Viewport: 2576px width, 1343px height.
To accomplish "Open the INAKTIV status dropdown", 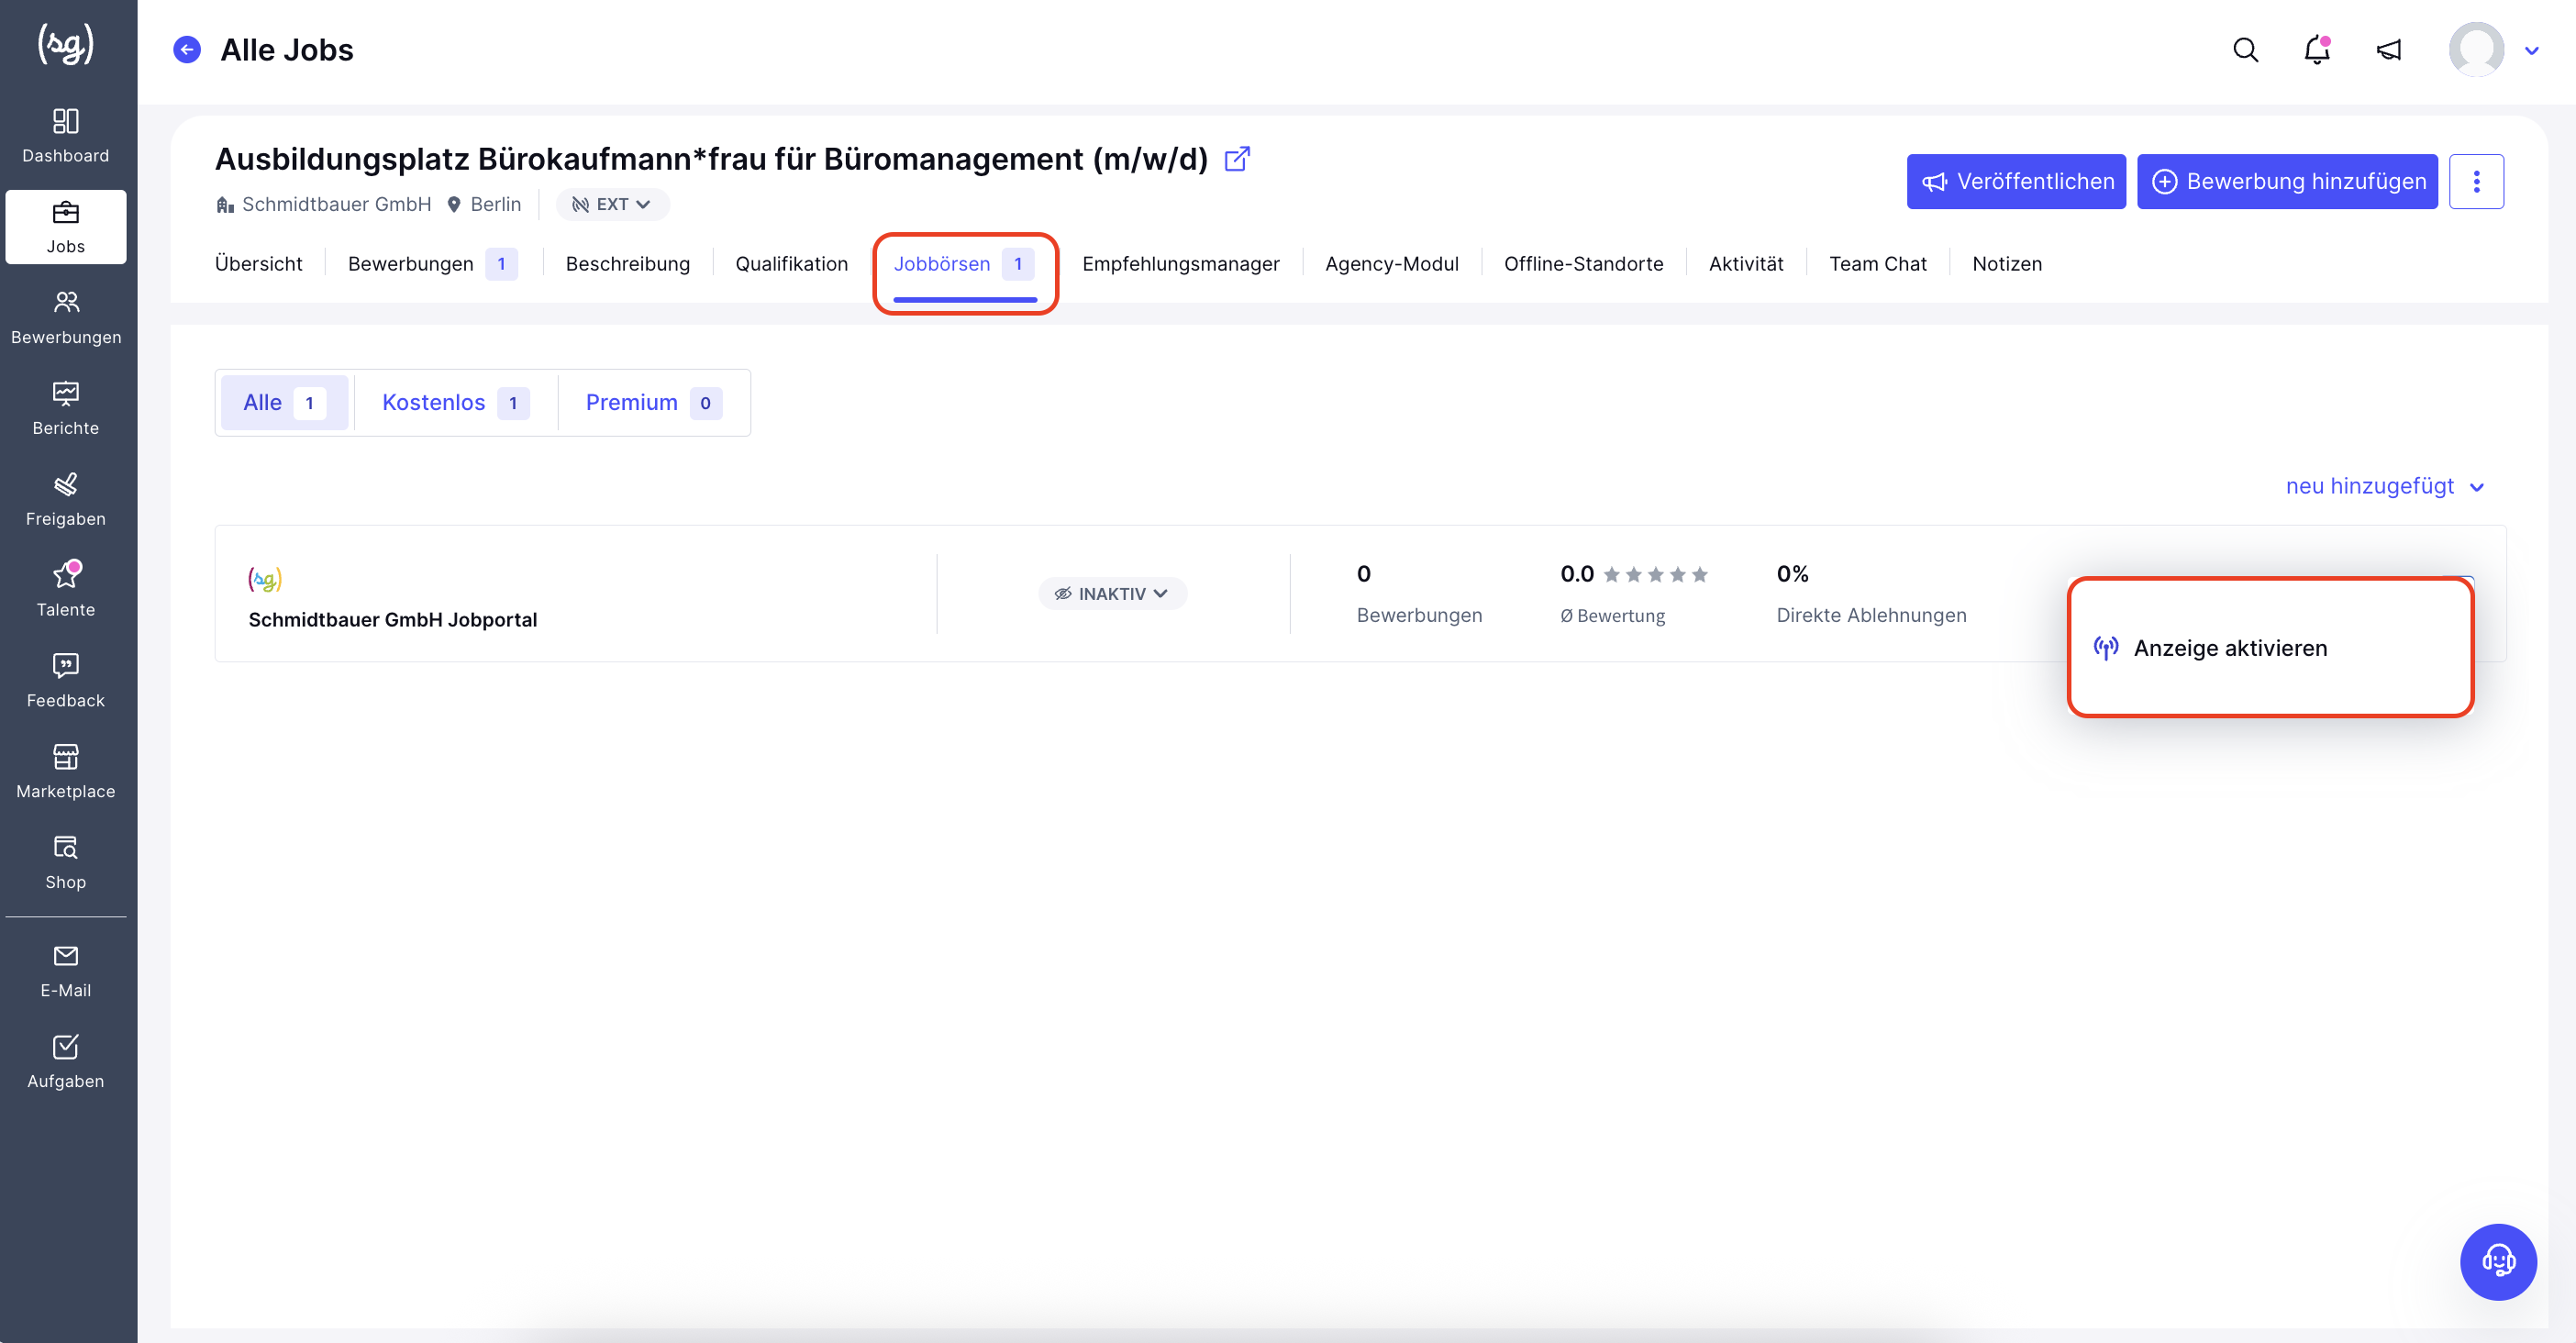I will [1112, 594].
